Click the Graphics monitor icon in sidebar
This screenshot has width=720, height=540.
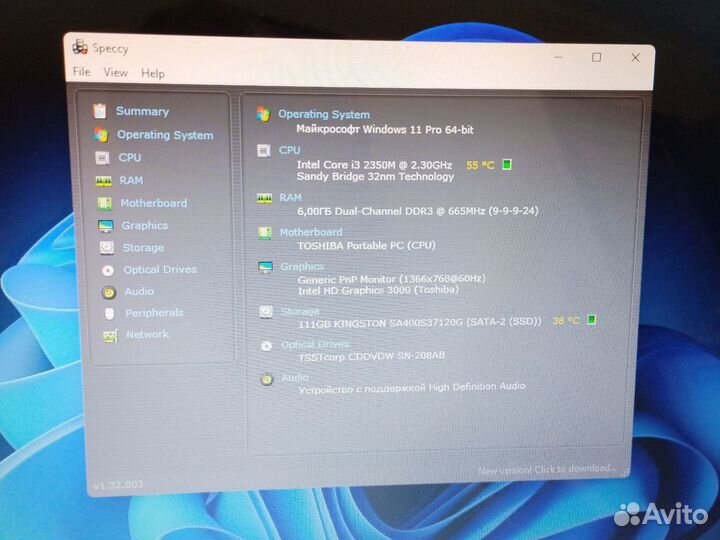pyautogui.click(x=106, y=226)
